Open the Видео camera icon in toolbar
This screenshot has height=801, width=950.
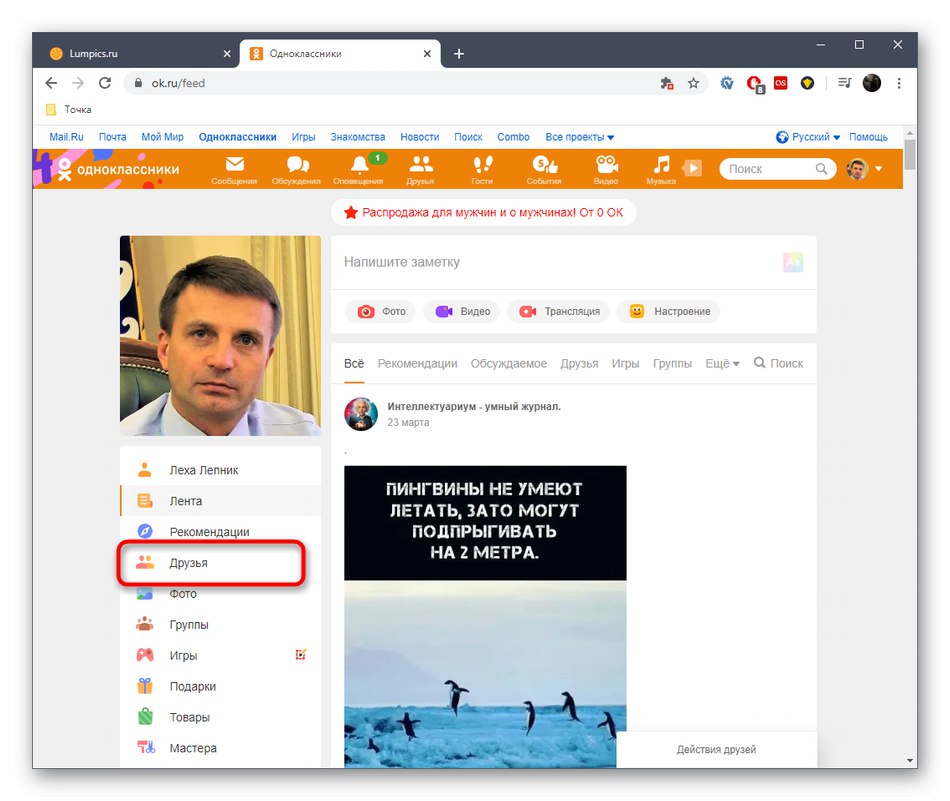[x=606, y=169]
